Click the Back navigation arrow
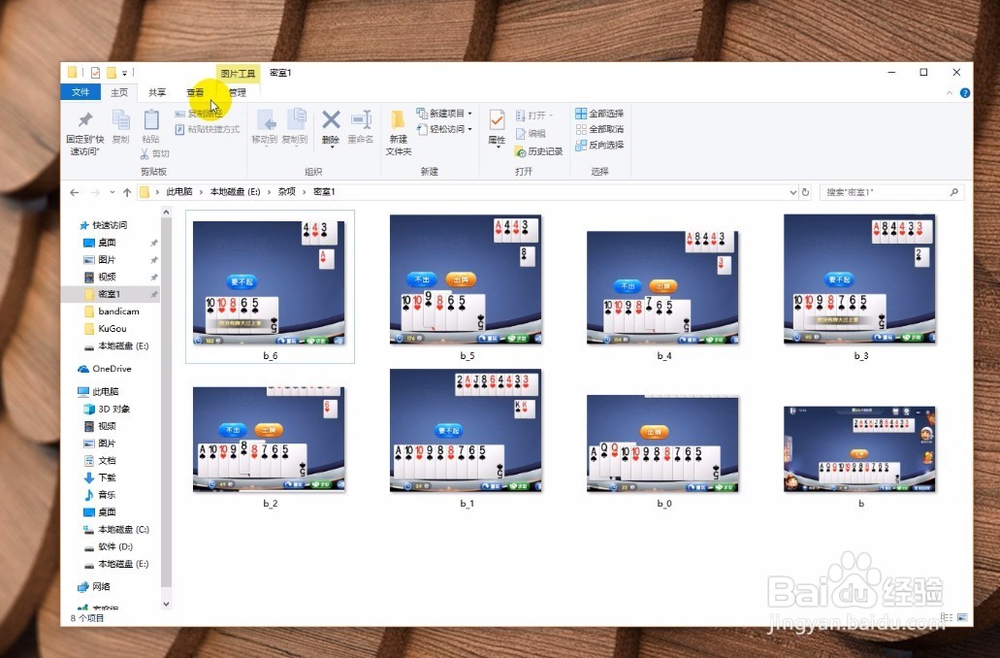Screen dimensions: 1000x658 (x=75, y=192)
